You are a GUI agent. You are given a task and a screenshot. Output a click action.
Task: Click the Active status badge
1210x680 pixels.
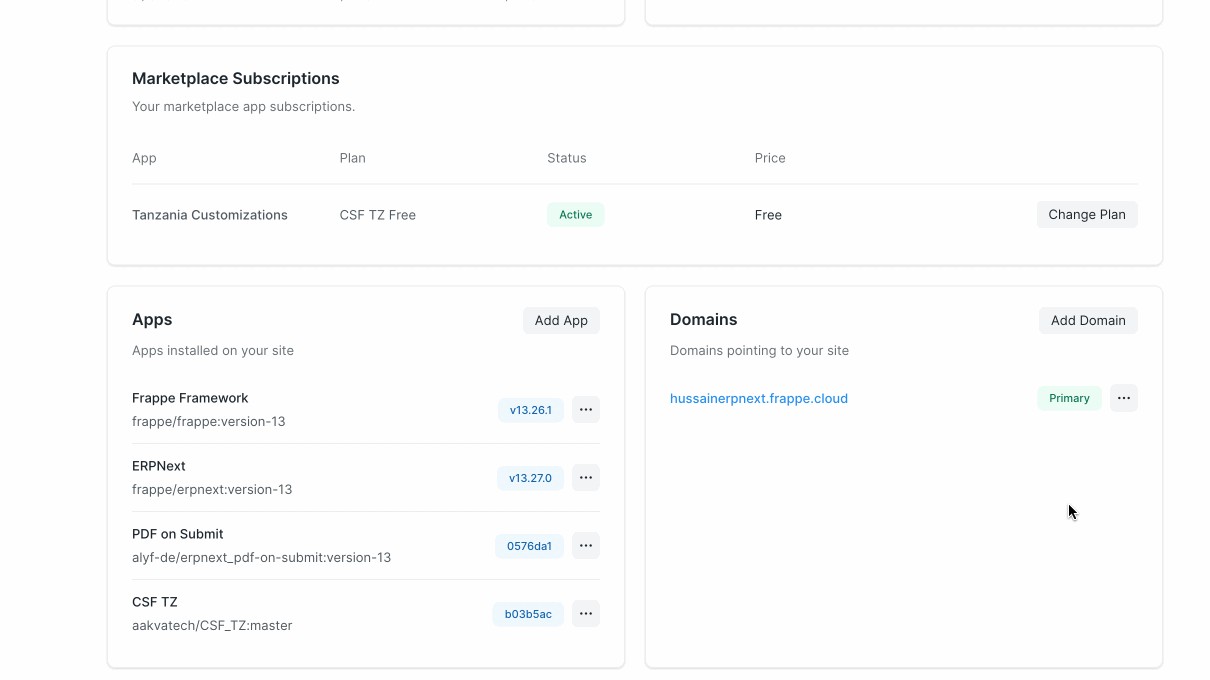pyautogui.click(x=575, y=215)
